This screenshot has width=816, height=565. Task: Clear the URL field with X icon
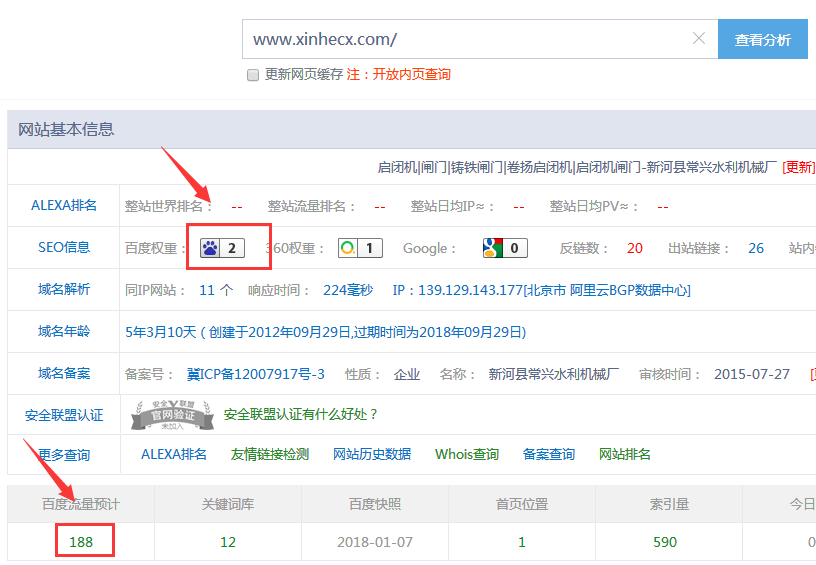click(699, 39)
